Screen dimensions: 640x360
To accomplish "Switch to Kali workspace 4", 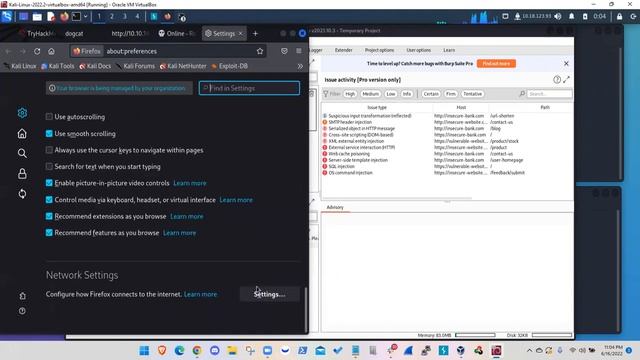I will [137, 17].
